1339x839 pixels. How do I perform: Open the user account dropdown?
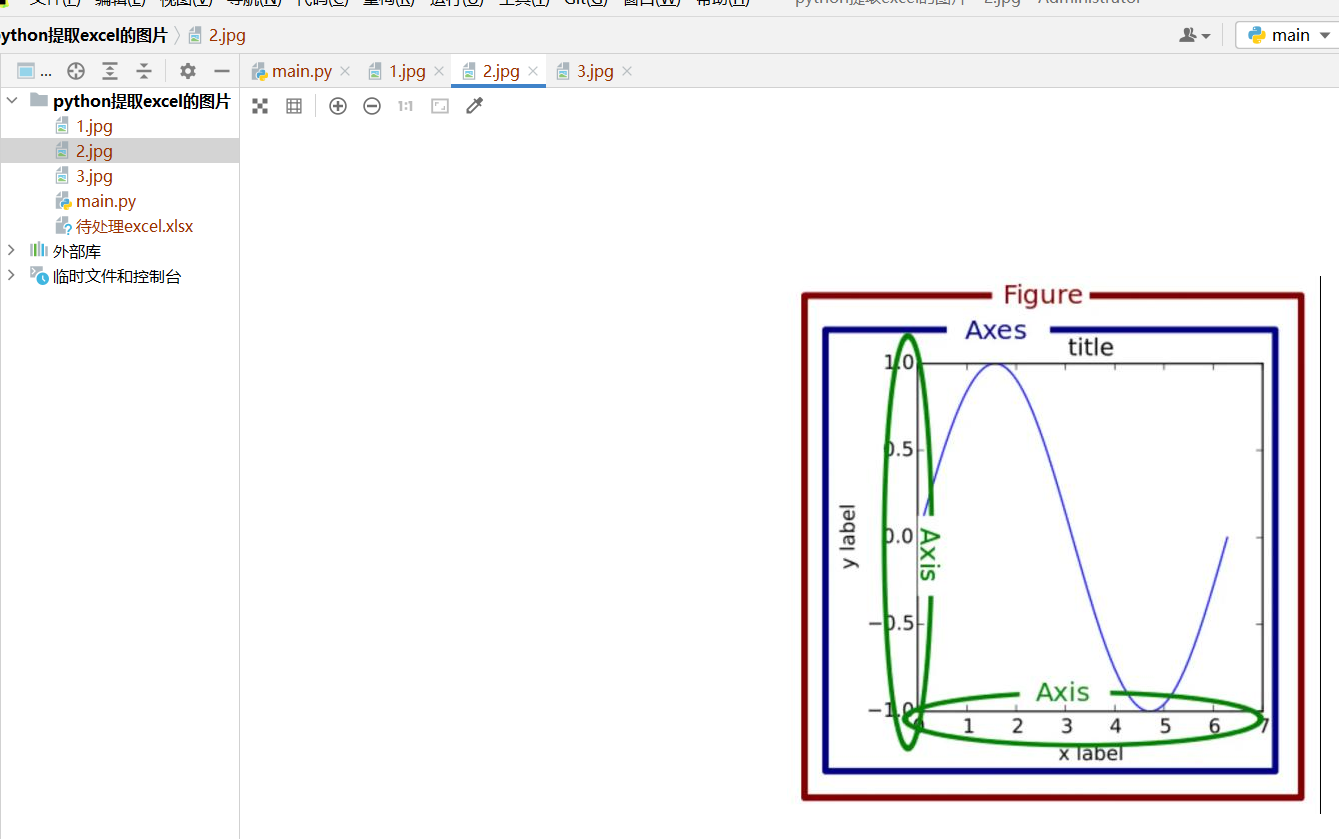click(x=1194, y=35)
